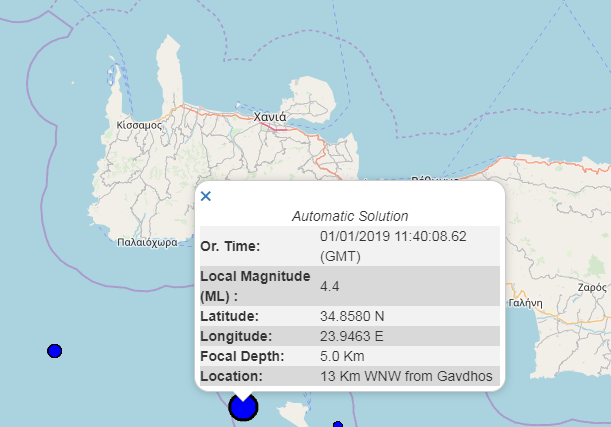Image resolution: width=611 pixels, height=427 pixels.
Task: Select the small blue marker in the western sea
Action: (x=55, y=351)
